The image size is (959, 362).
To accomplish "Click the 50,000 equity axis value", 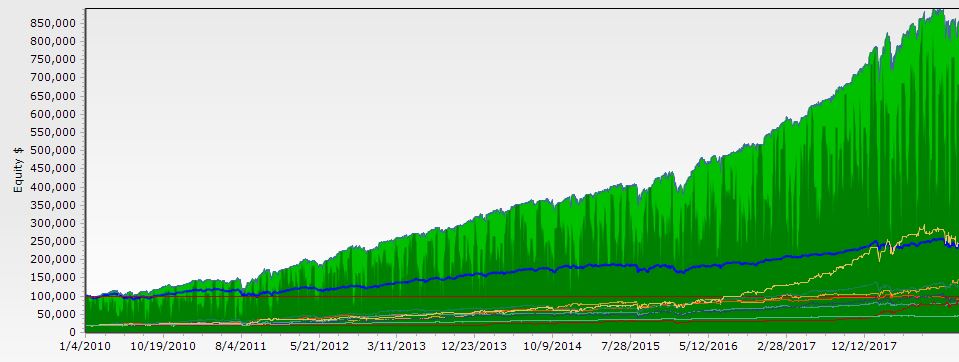I will (55, 314).
